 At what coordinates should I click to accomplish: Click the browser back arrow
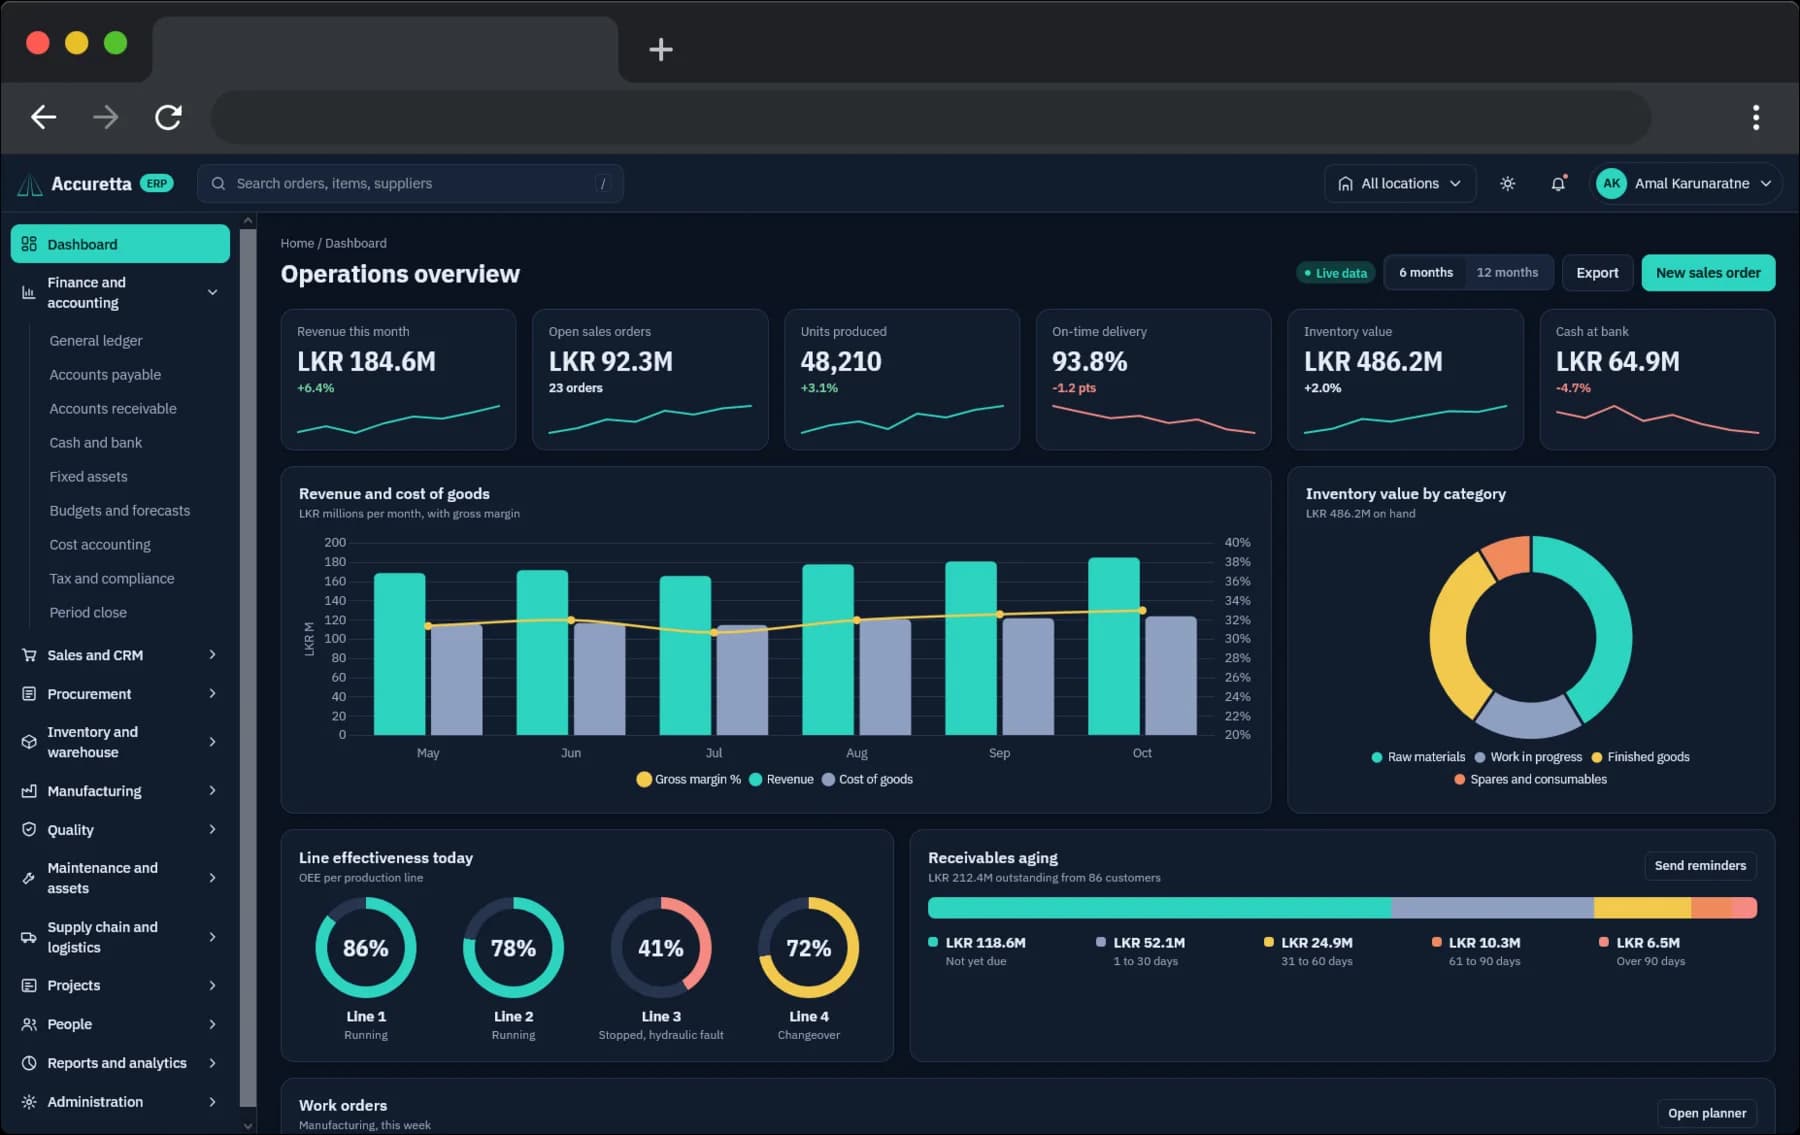pyautogui.click(x=43, y=118)
